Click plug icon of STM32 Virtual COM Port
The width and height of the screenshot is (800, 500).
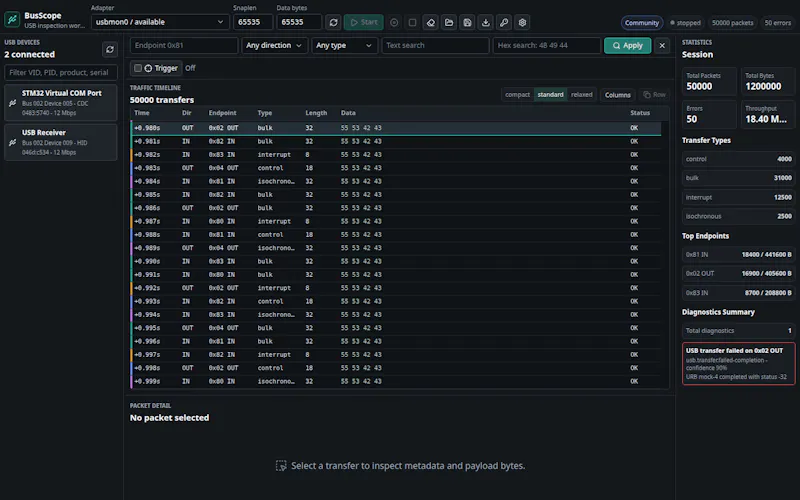13,103
